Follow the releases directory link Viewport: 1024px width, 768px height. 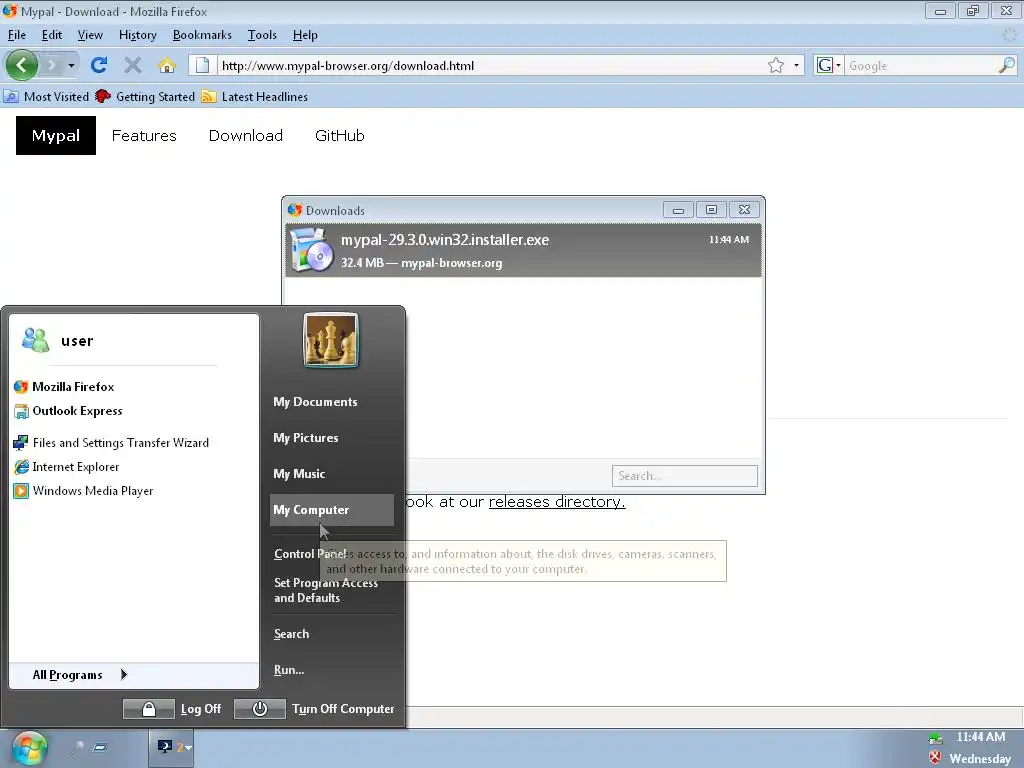(557, 502)
